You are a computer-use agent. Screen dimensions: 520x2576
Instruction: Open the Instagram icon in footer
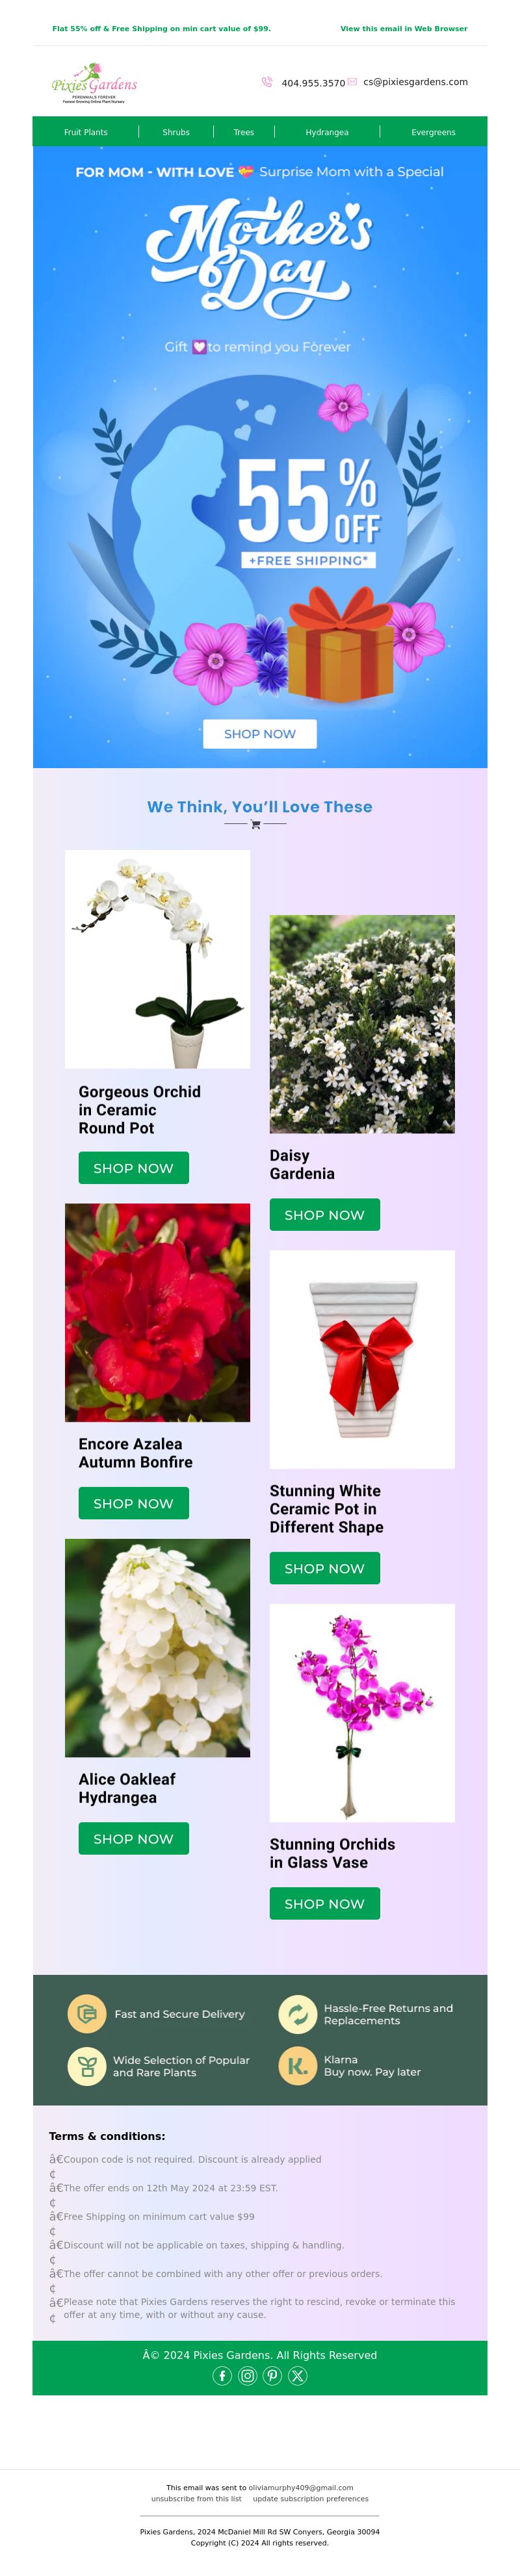pyautogui.click(x=248, y=2375)
